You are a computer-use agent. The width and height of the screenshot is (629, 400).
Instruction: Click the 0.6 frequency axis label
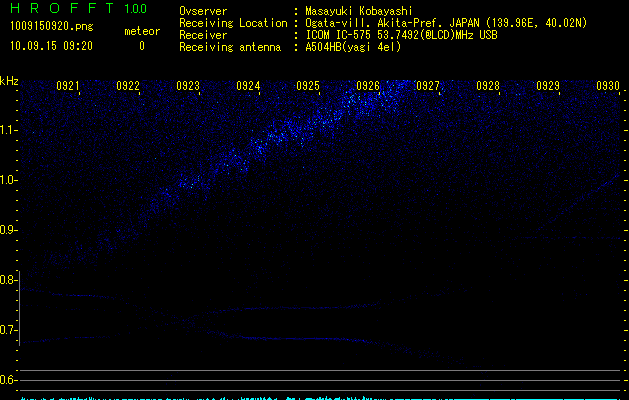8,380
